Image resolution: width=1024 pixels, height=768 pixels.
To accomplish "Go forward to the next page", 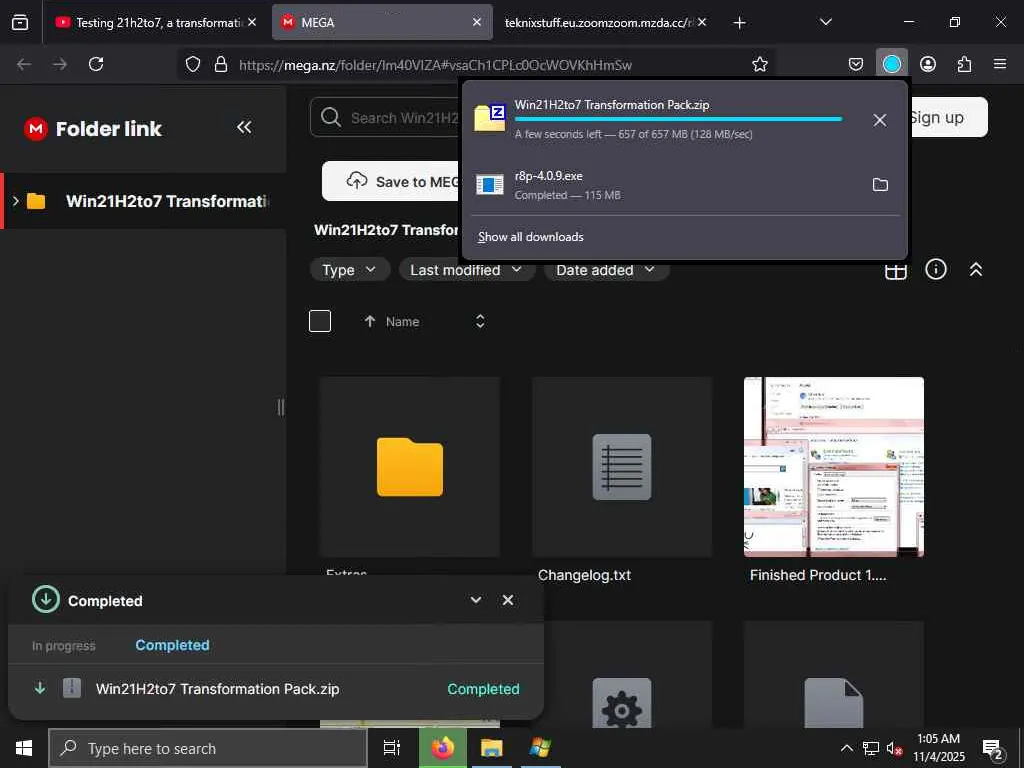I will (60, 64).
